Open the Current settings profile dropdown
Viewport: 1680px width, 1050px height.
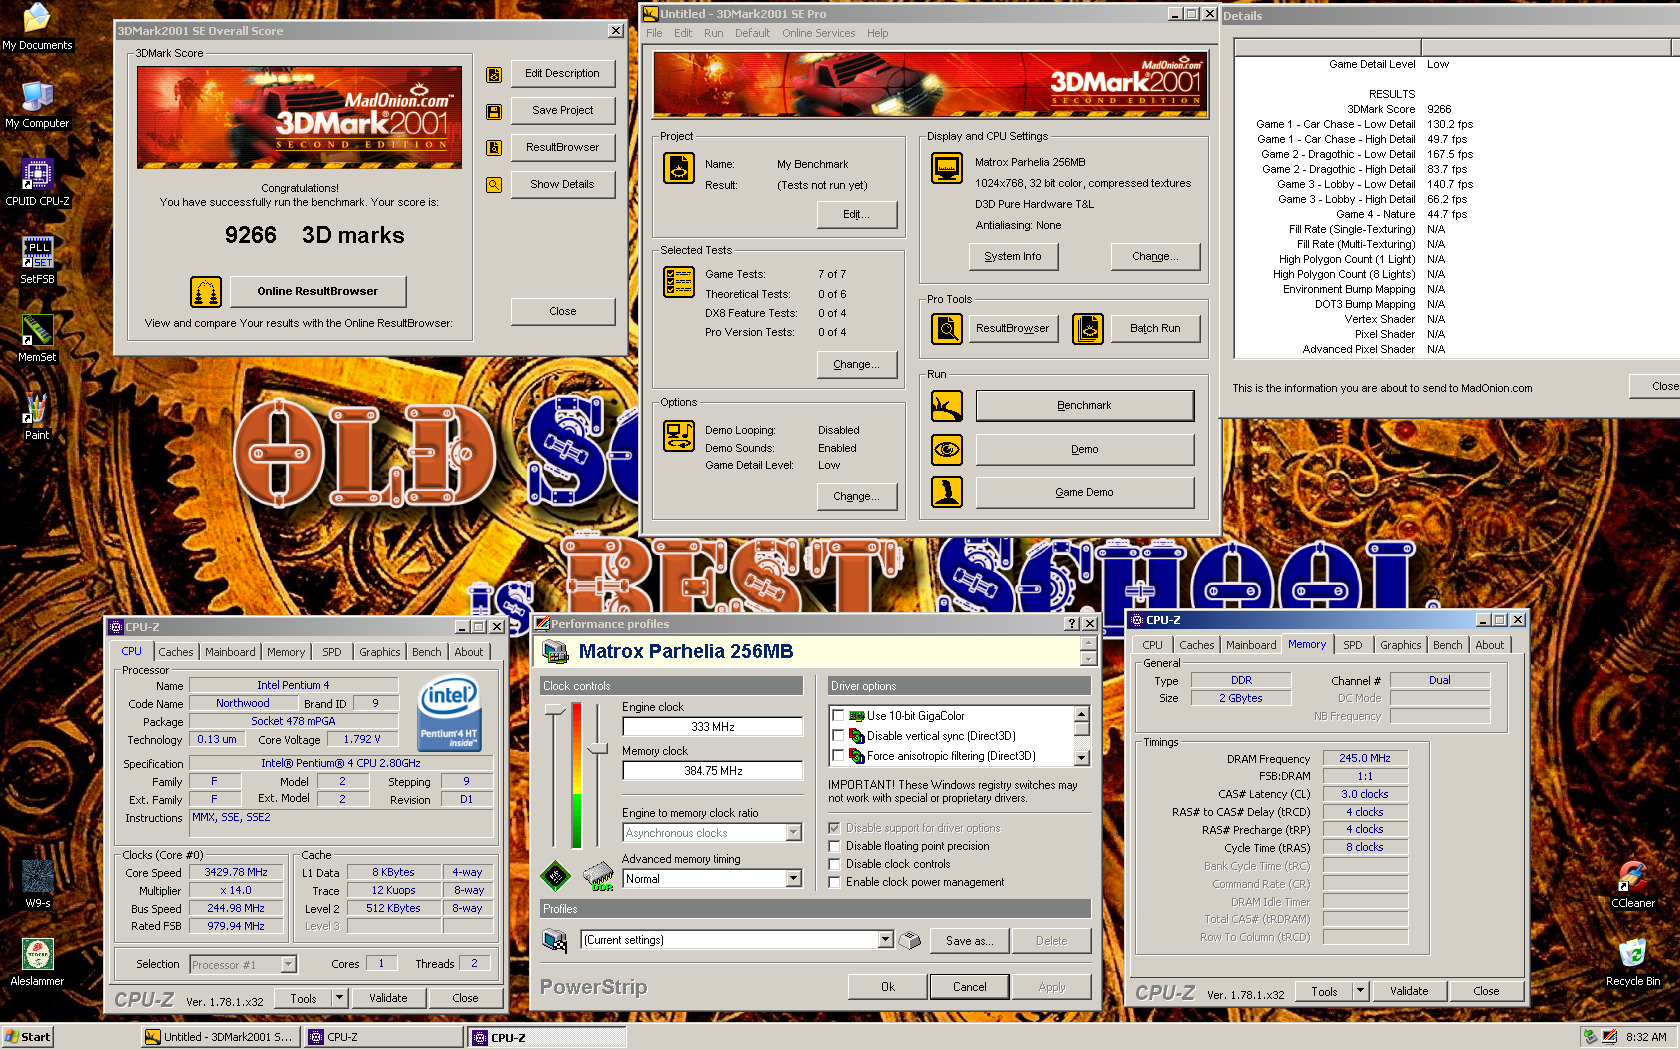tap(885, 940)
